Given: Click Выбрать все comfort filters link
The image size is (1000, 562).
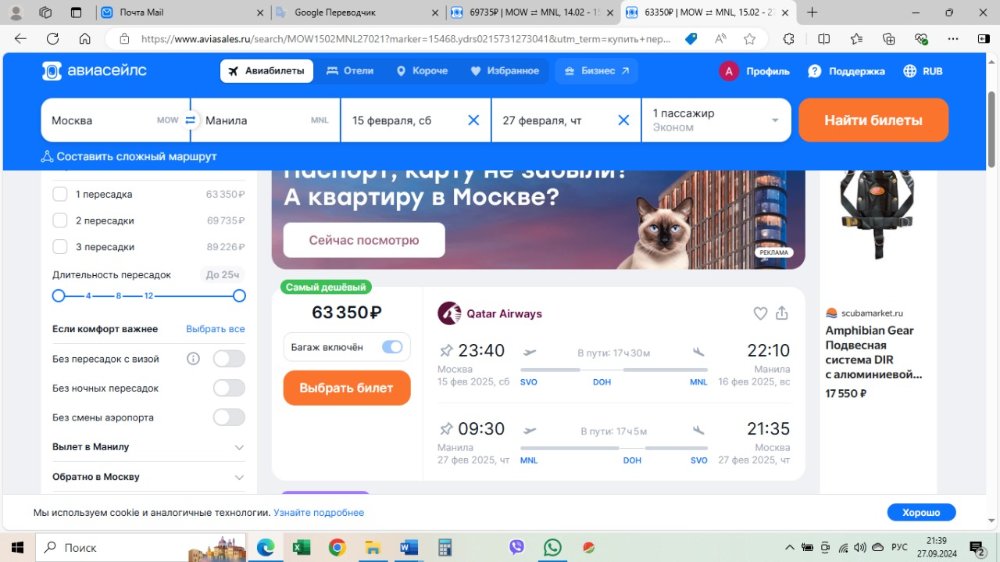Looking at the screenshot, I should tap(216, 329).
